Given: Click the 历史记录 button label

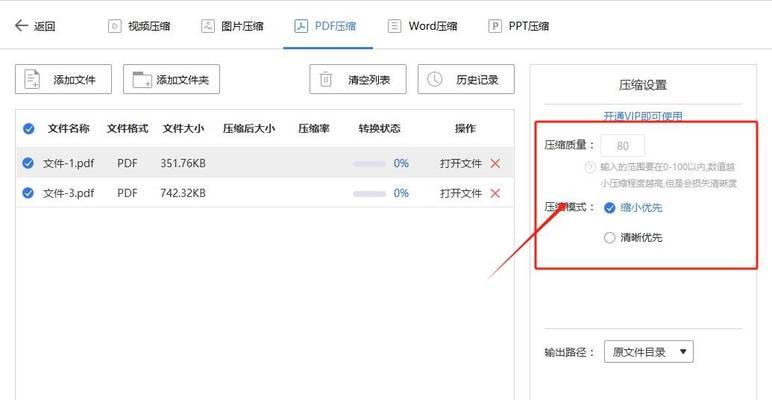Looking at the screenshot, I should click(x=477, y=80).
